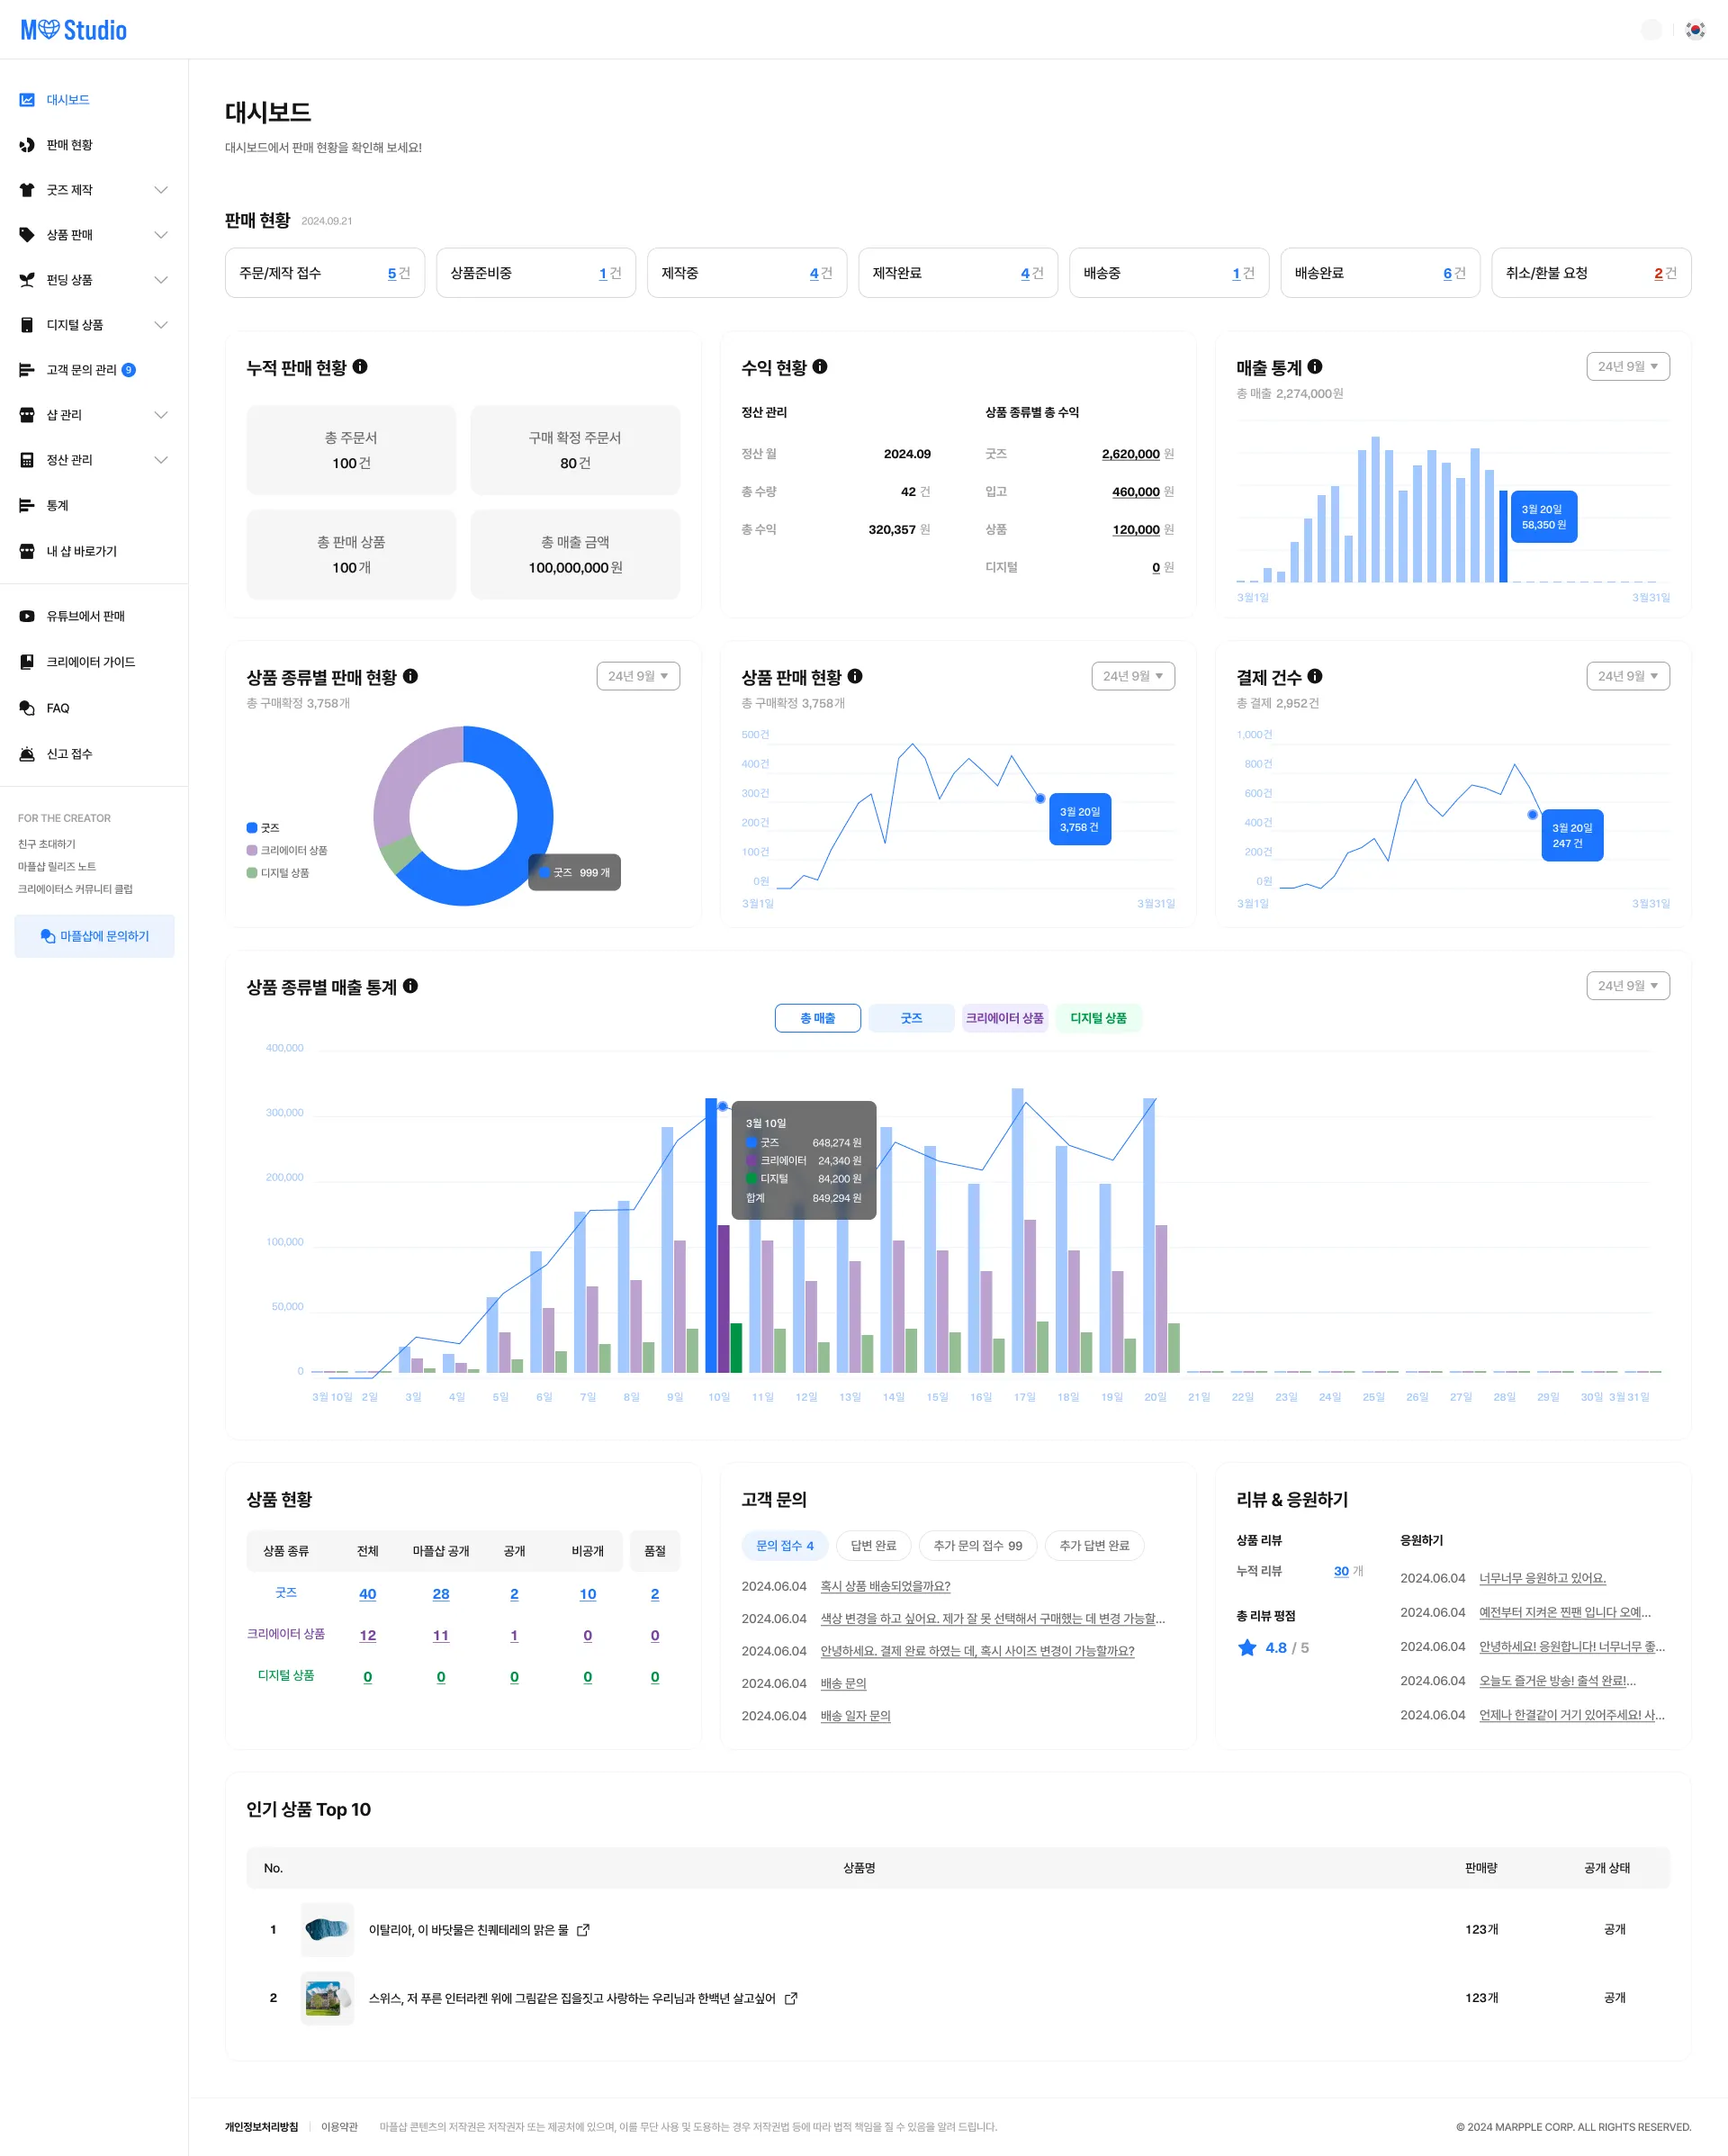This screenshot has height=2156, width=1728.
Task: Select the 답변 완료 inquiry tab
Action: [873, 1545]
